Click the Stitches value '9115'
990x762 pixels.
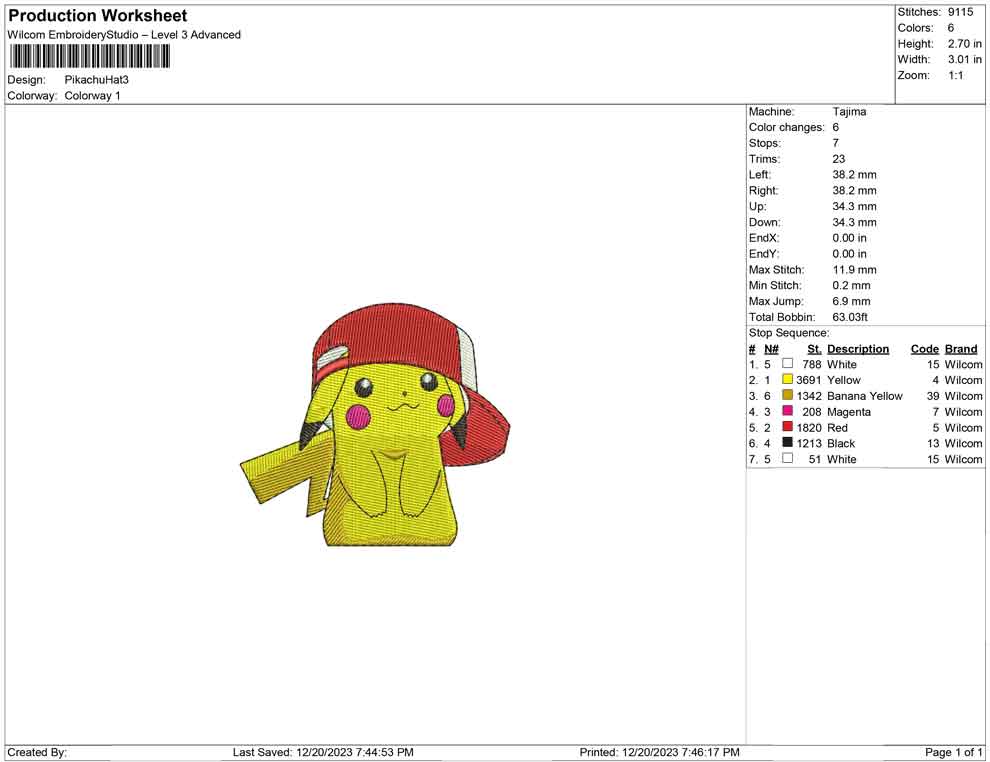click(960, 12)
